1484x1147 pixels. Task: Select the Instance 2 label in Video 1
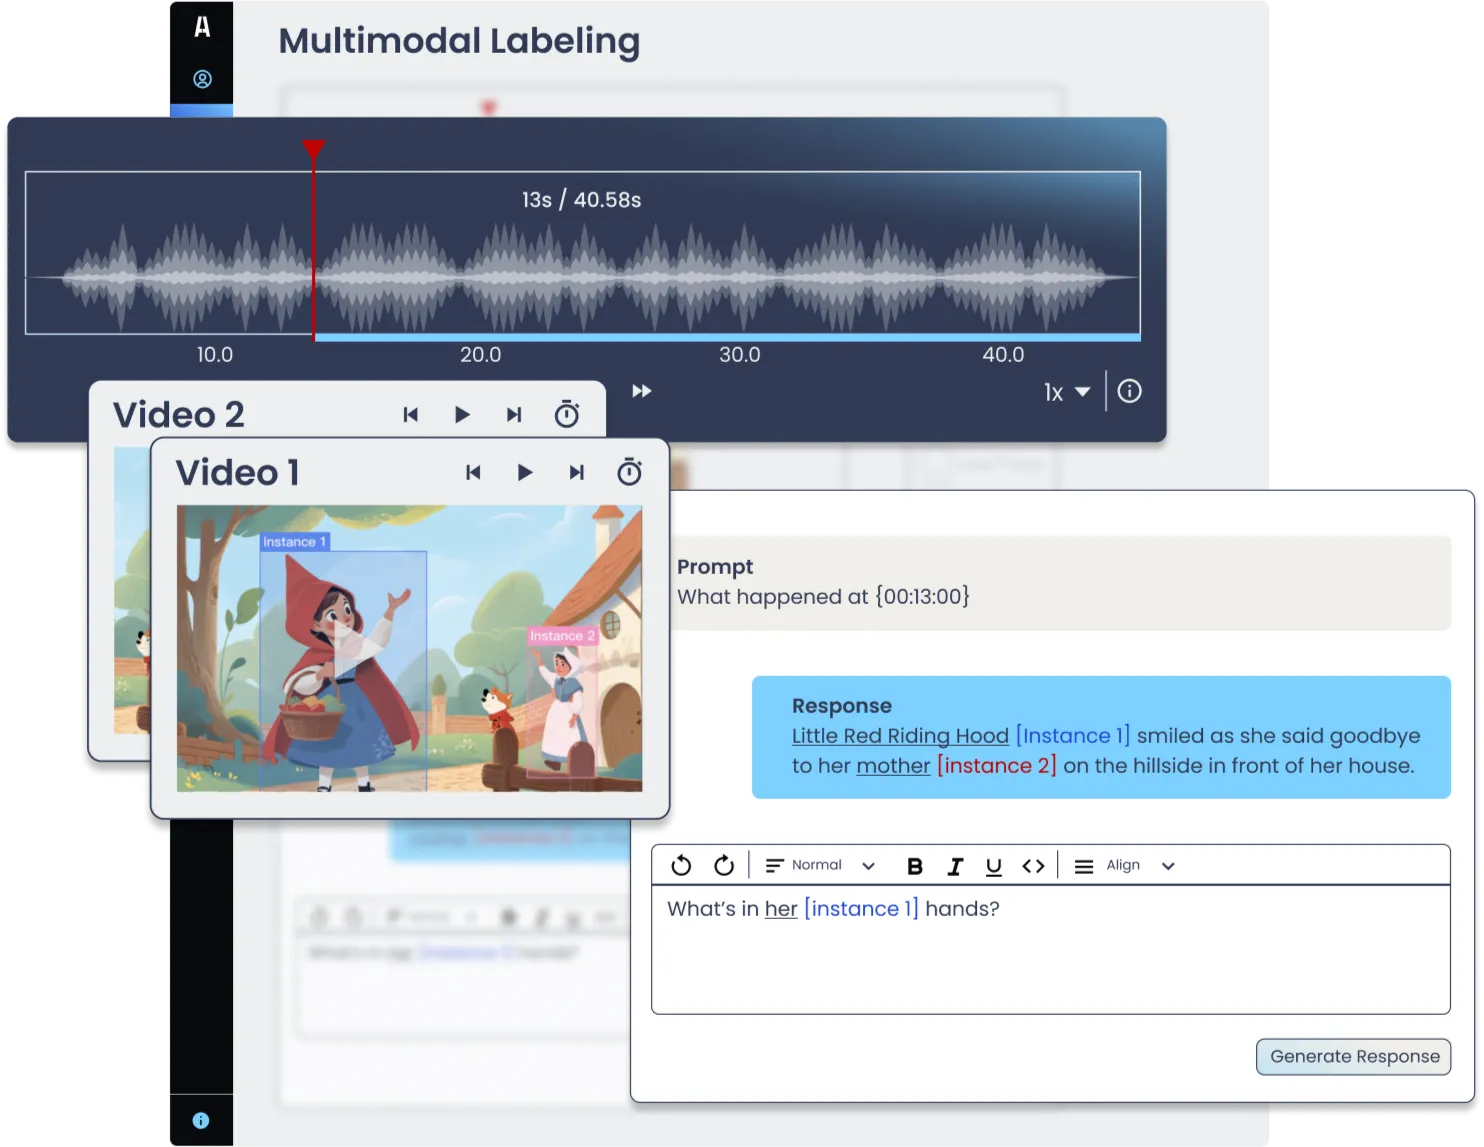point(562,636)
